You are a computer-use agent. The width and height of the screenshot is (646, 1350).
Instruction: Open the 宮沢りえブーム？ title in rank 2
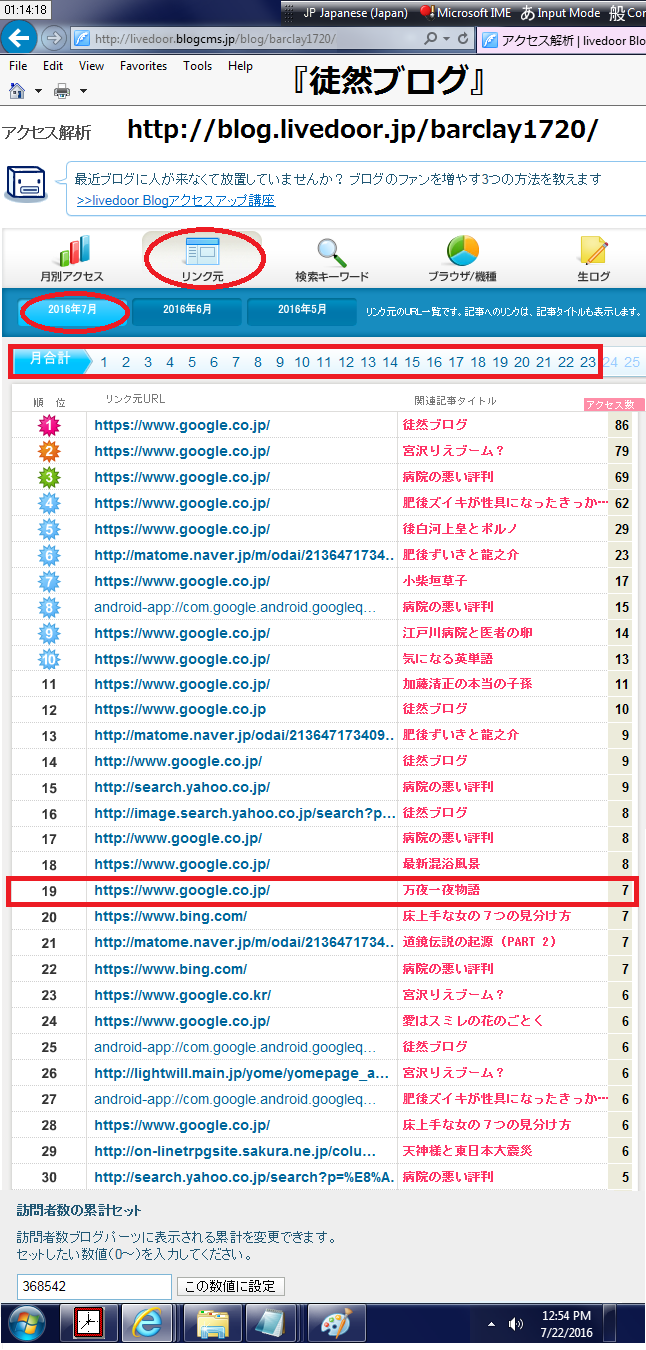pos(454,451)
